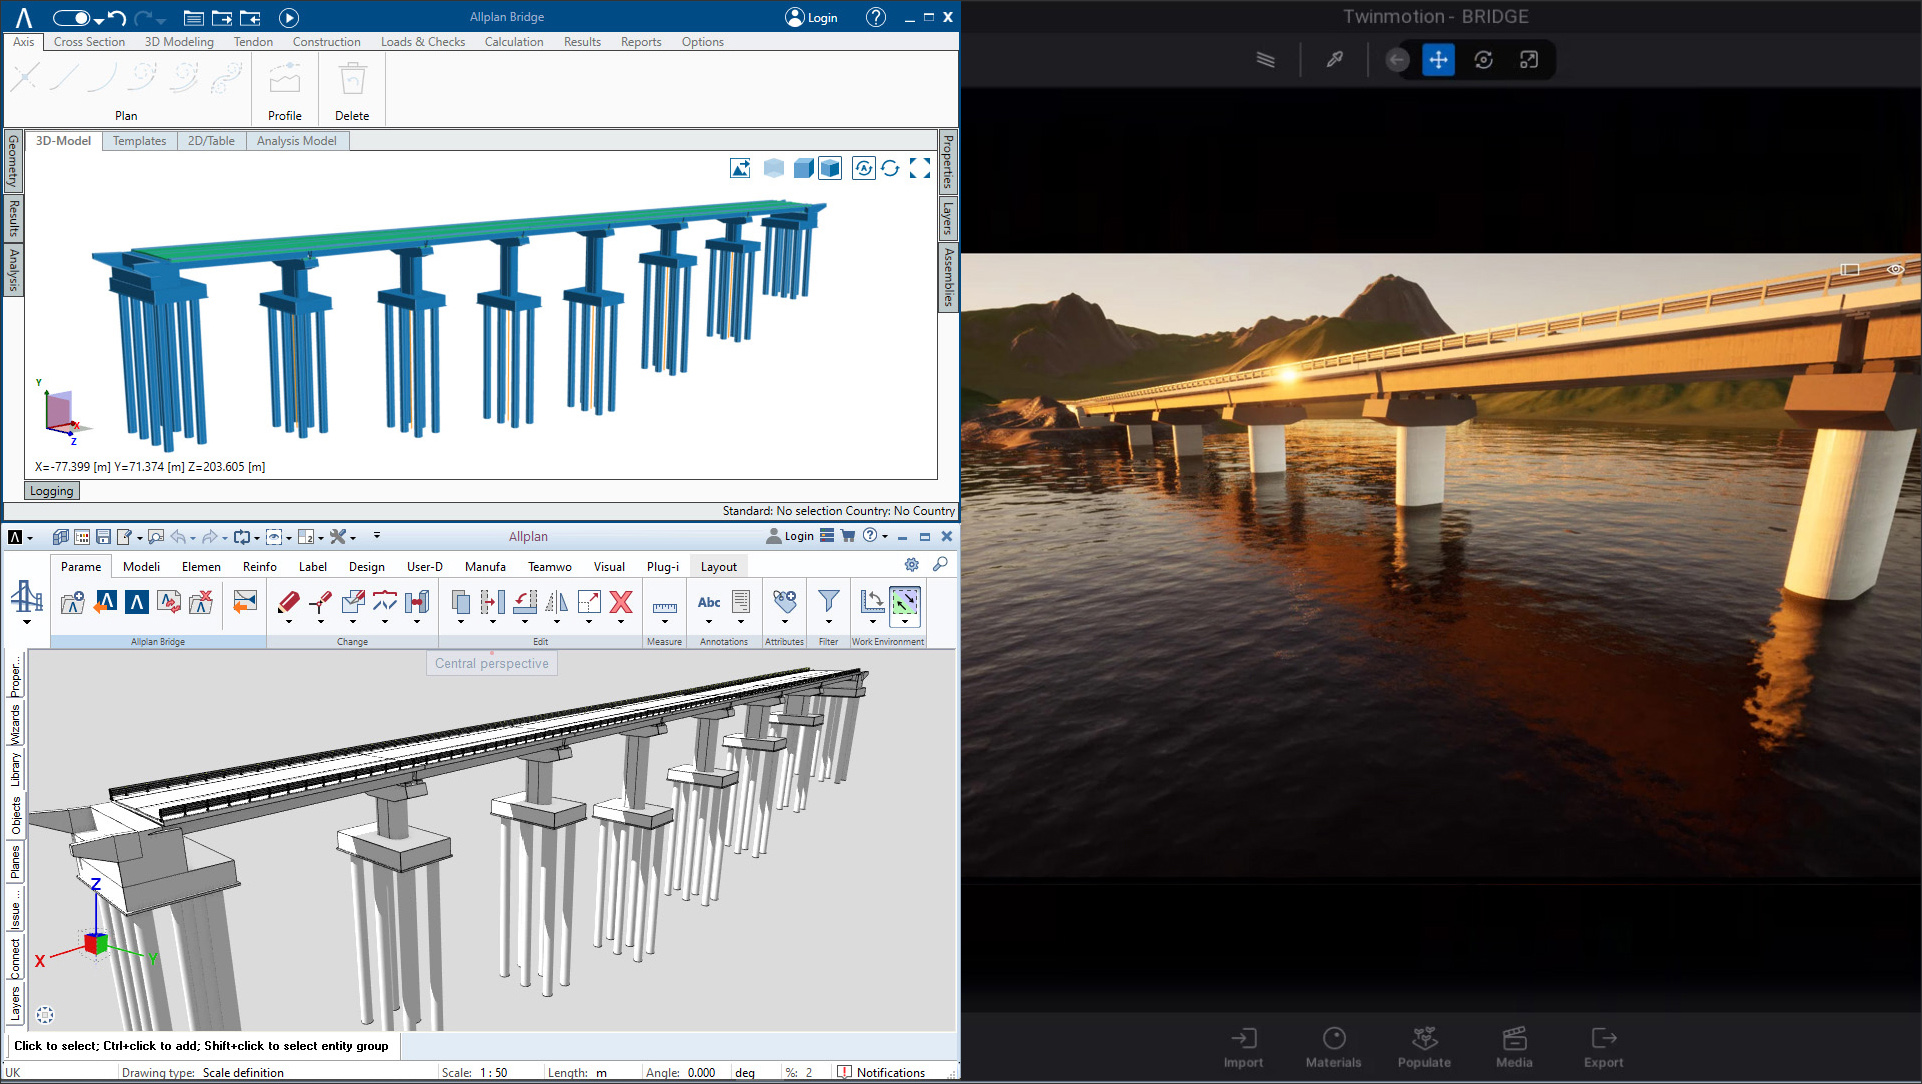Click the blue letter A icon in Allplan Bridge group

137,602
